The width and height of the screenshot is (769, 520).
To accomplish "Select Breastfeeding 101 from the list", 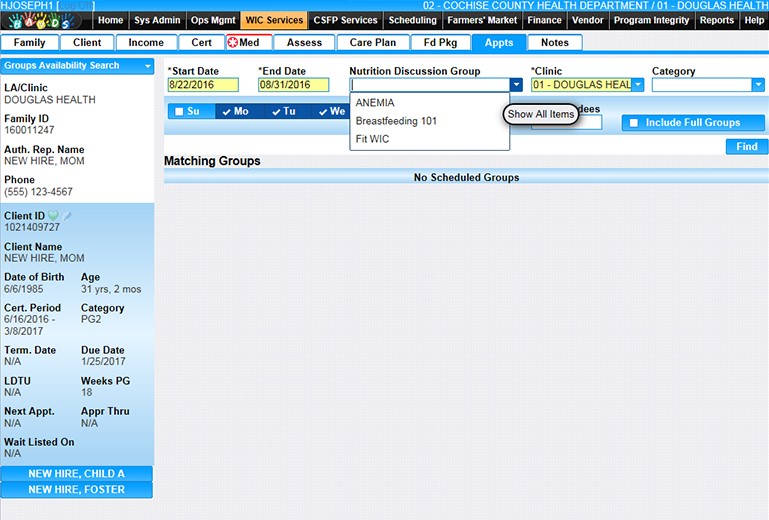I will 396,121.
